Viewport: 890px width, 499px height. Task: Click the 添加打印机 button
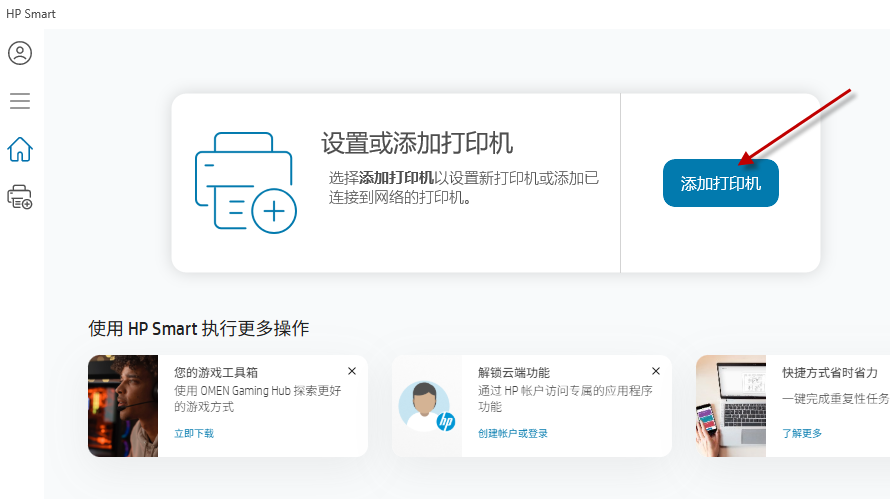(x=720, y=183)
